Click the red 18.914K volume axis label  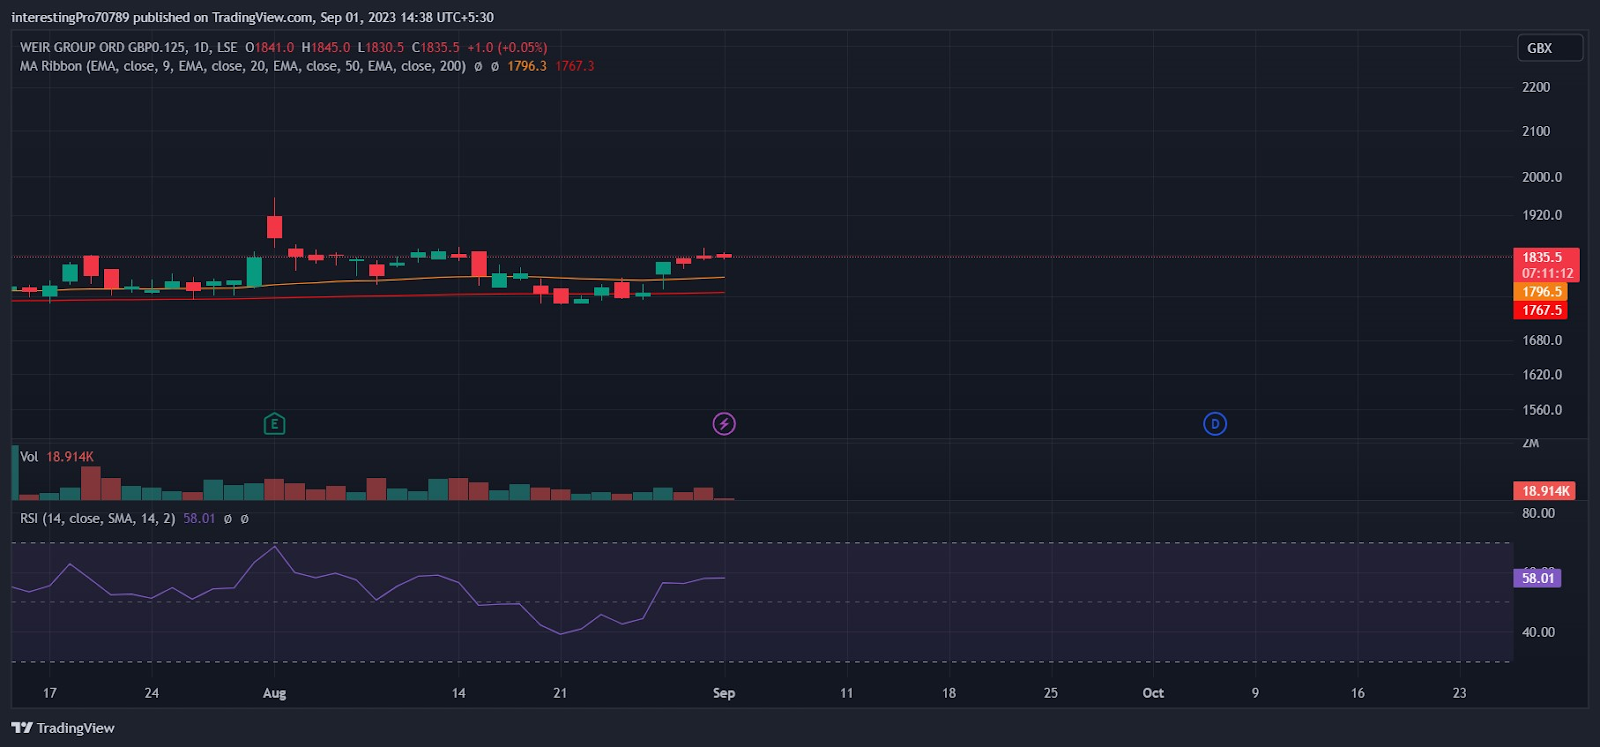pyautogui.click(x=1545, y=491)
